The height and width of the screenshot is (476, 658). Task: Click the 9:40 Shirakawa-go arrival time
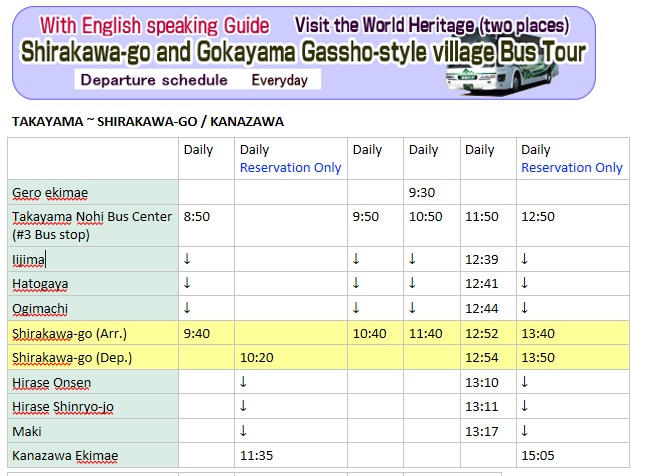point(196,334)
